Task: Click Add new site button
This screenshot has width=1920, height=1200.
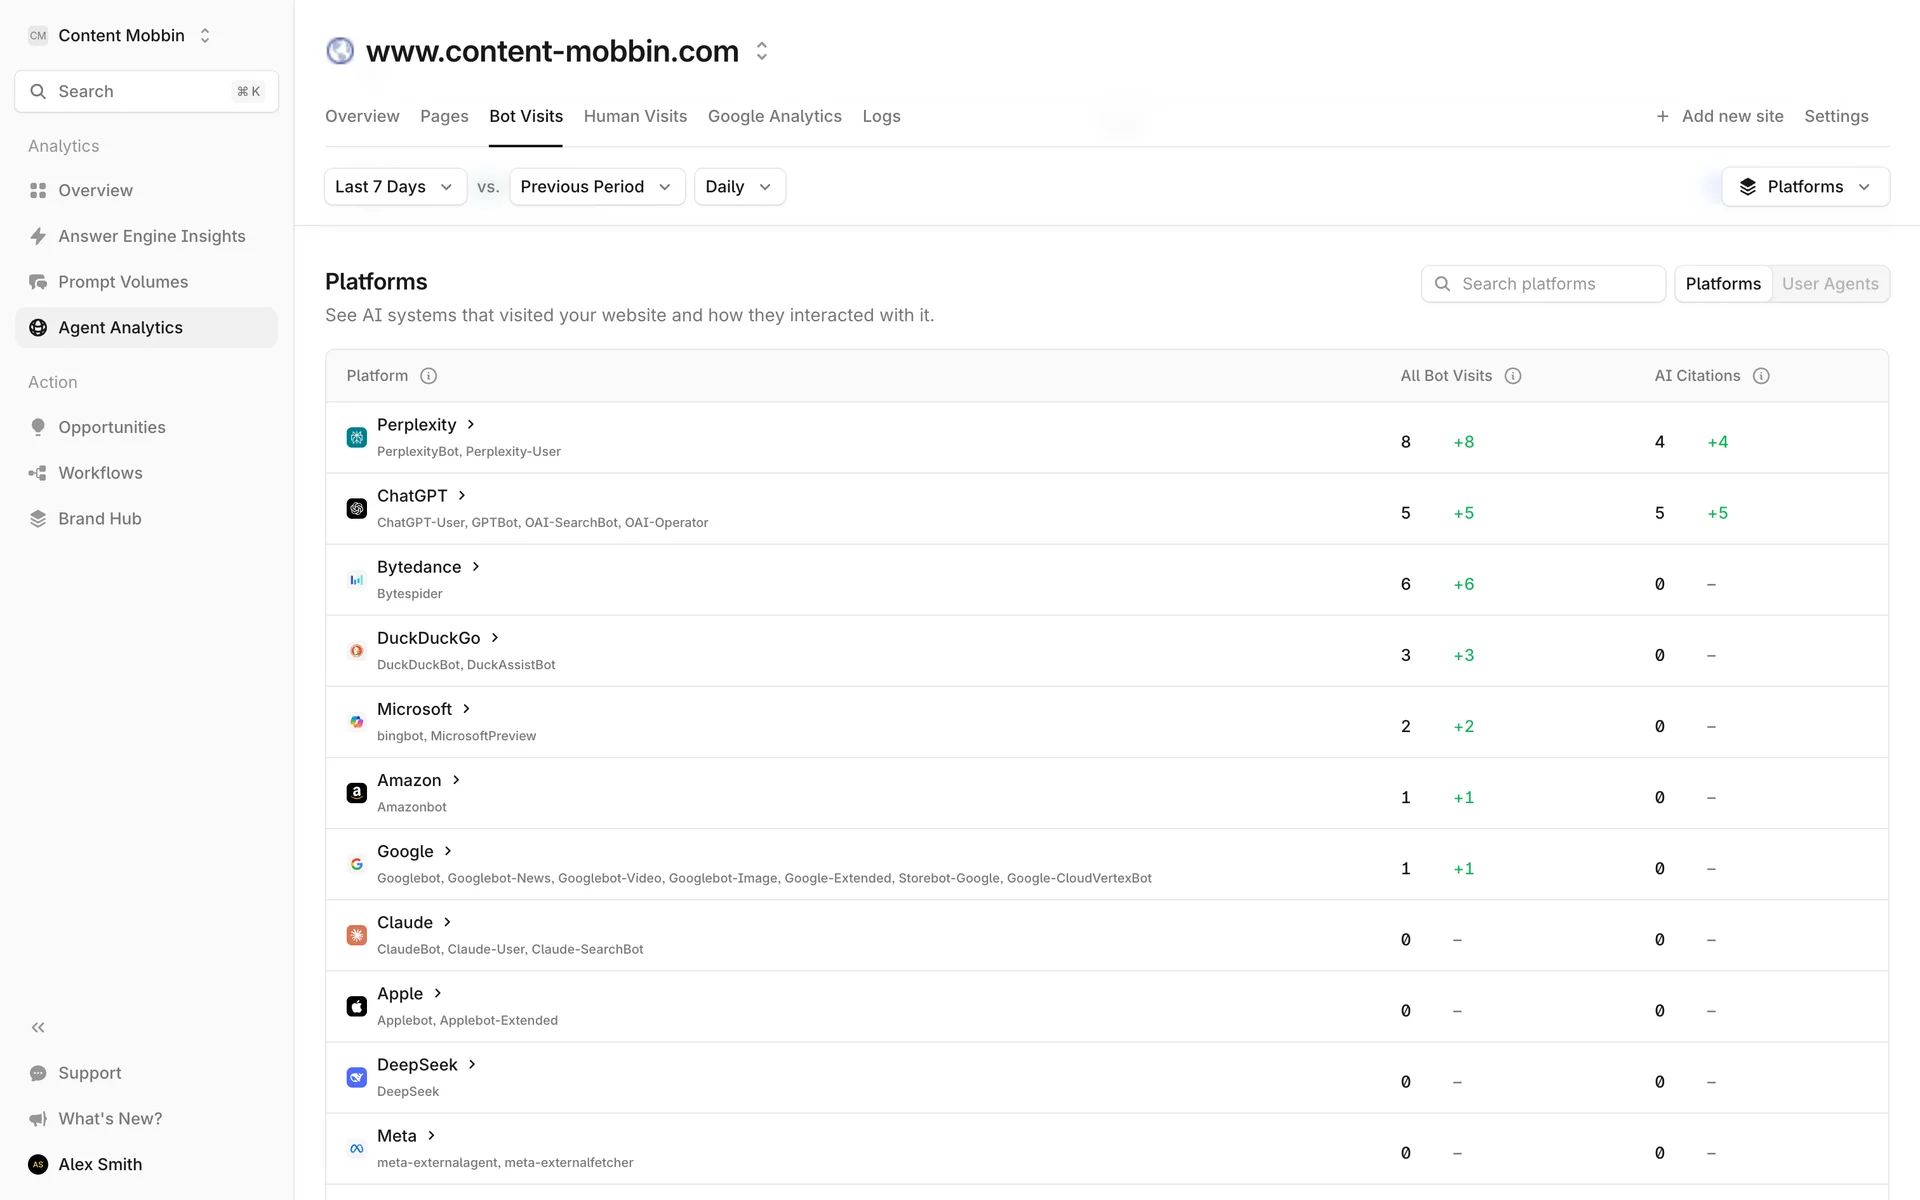Action: 1719,116
